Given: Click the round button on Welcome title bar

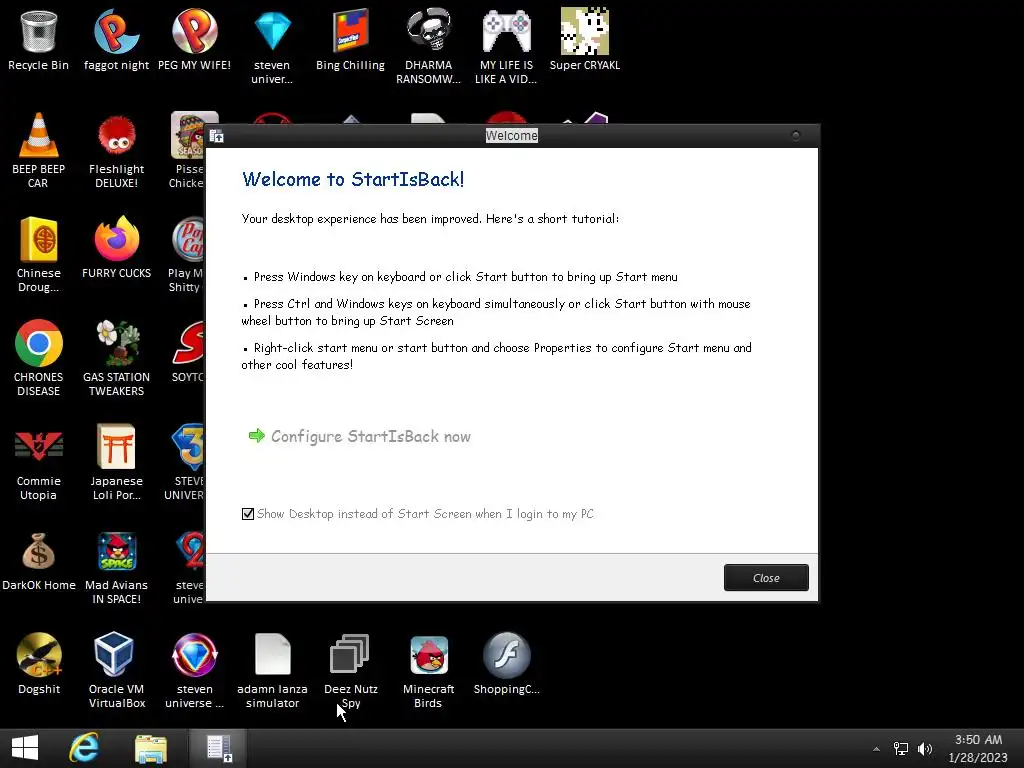Looking at the screenshot, I should (795, 136).
